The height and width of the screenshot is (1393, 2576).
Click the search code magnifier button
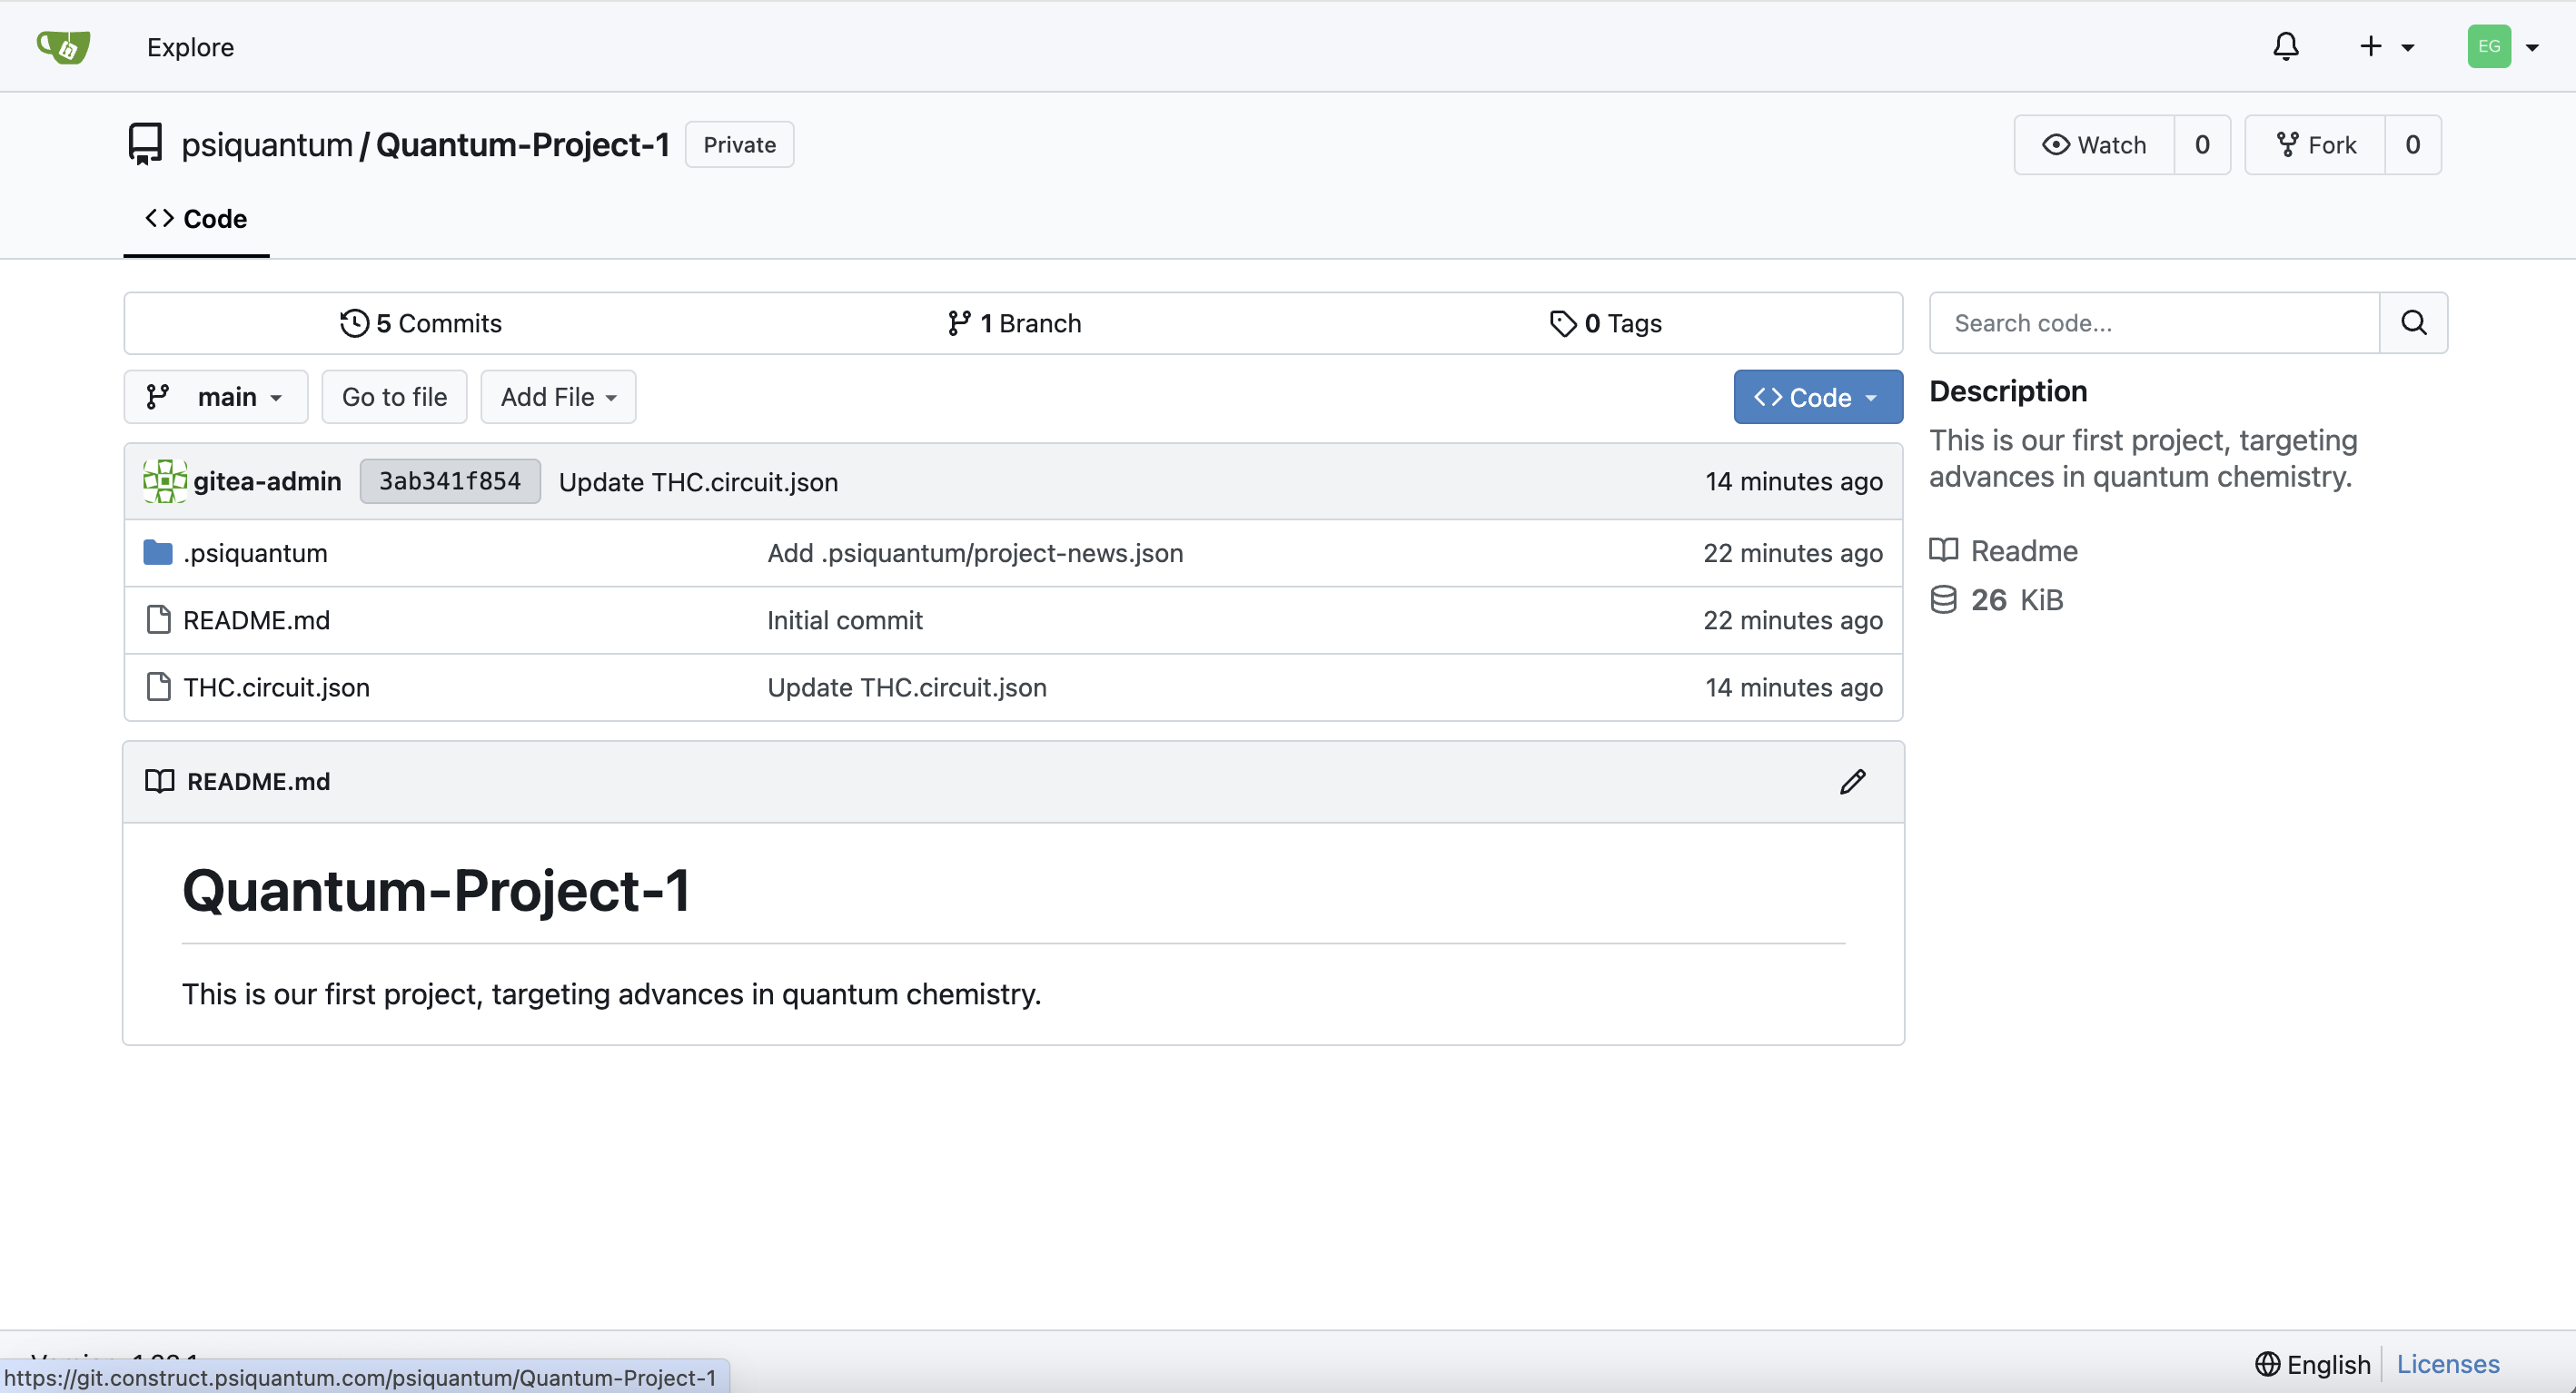tap(2413, 322)
